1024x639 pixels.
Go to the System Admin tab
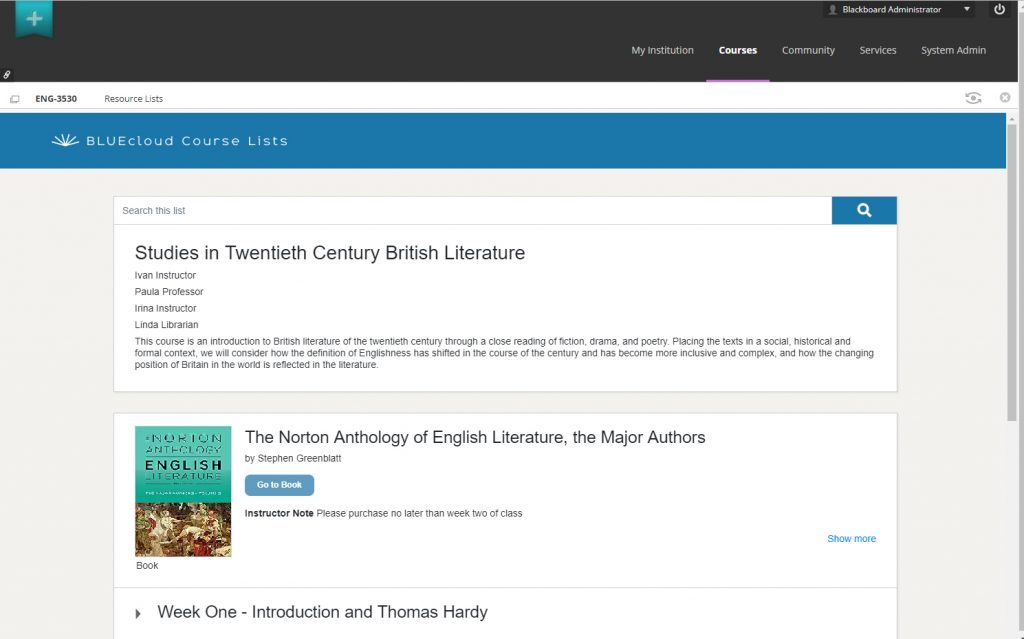[953, 51]
